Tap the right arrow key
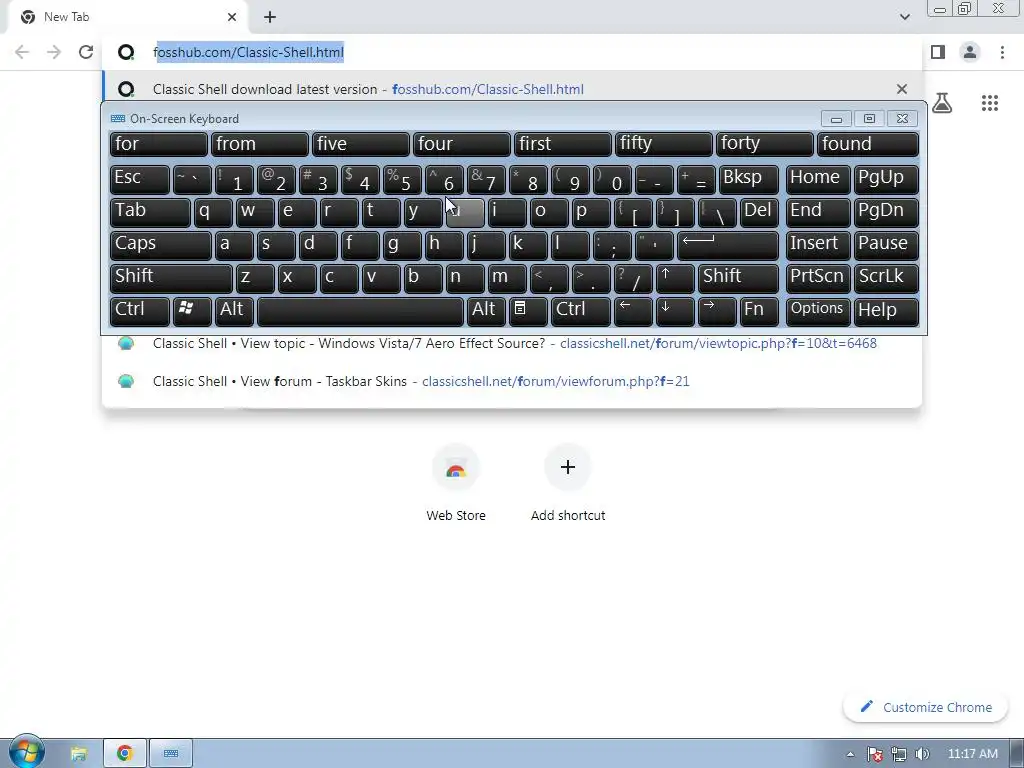Viewport: 1024px width, 768px height. pos(717,311)
